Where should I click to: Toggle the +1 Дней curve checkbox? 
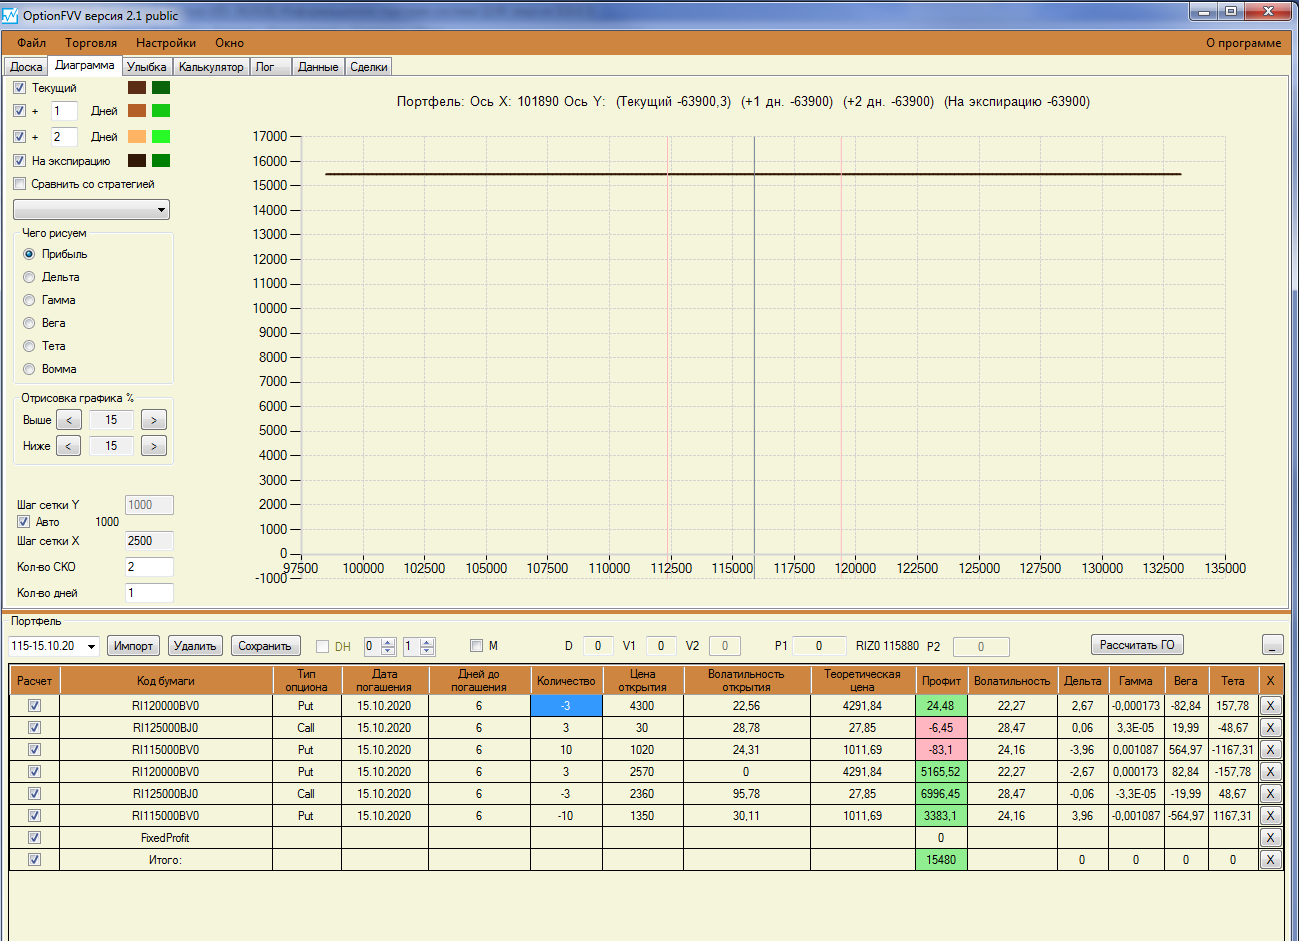coord(19,111)
